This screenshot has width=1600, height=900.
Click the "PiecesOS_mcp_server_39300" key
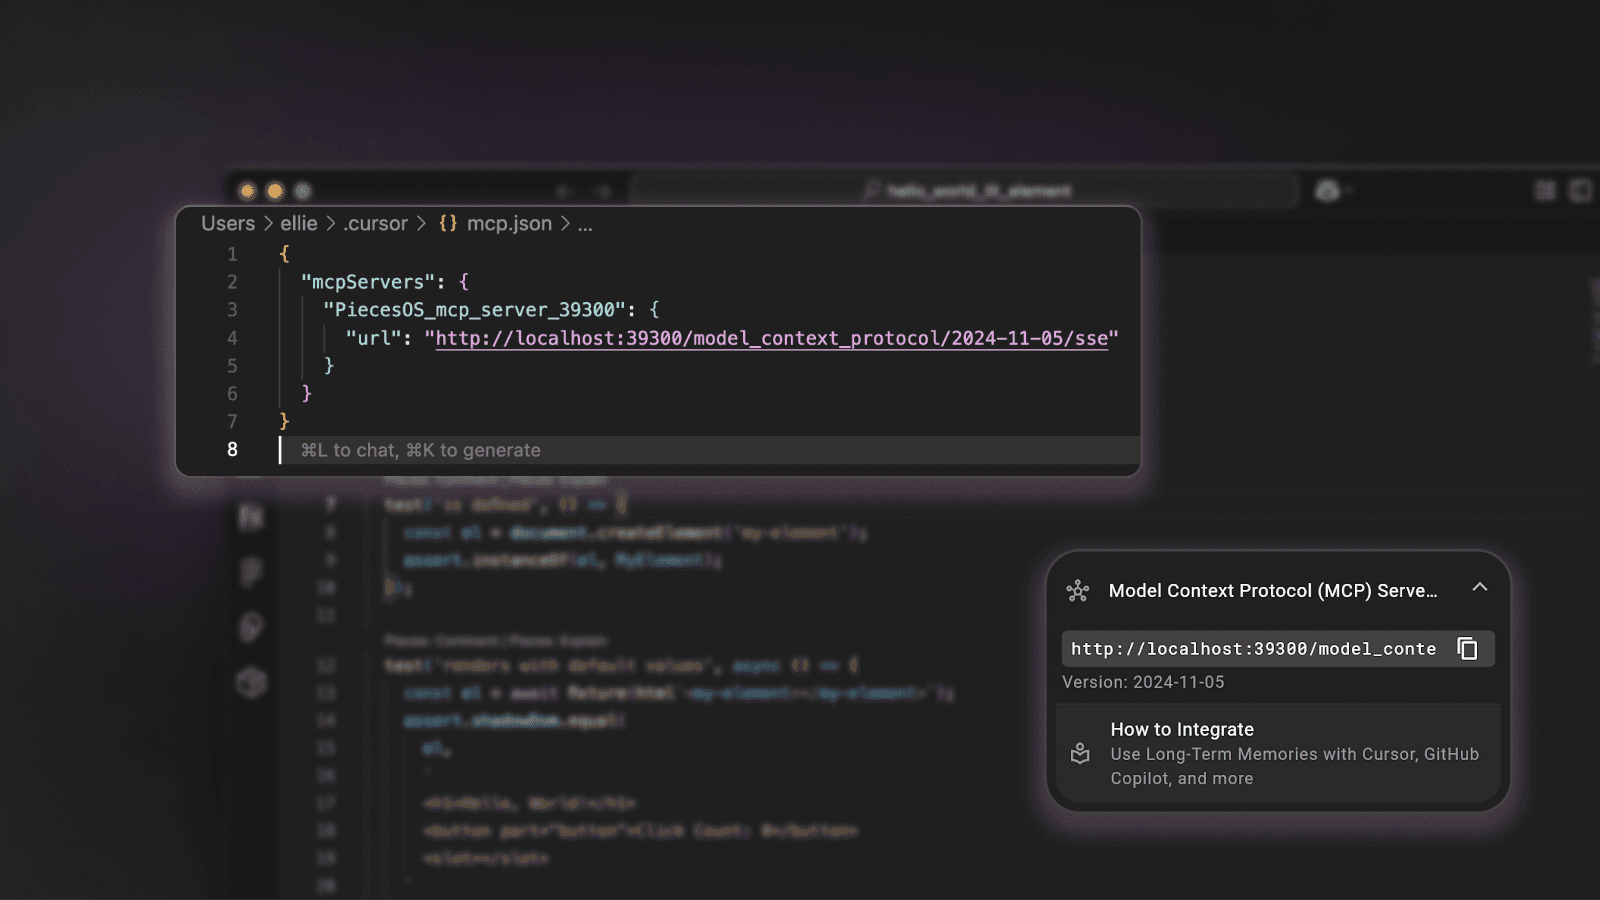[474, 310]
